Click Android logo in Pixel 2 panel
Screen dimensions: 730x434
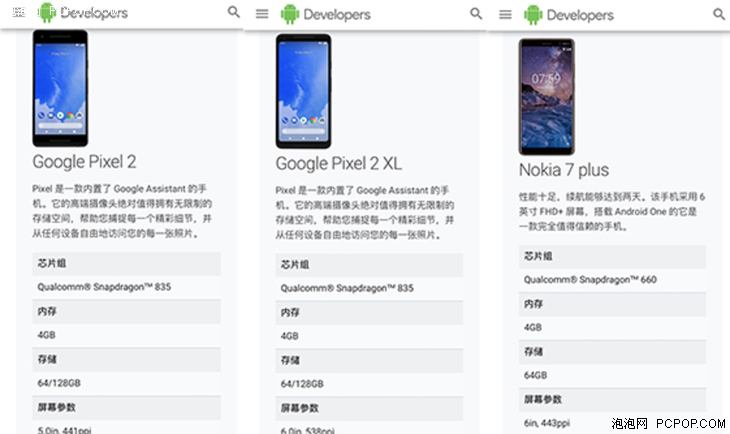47,13
